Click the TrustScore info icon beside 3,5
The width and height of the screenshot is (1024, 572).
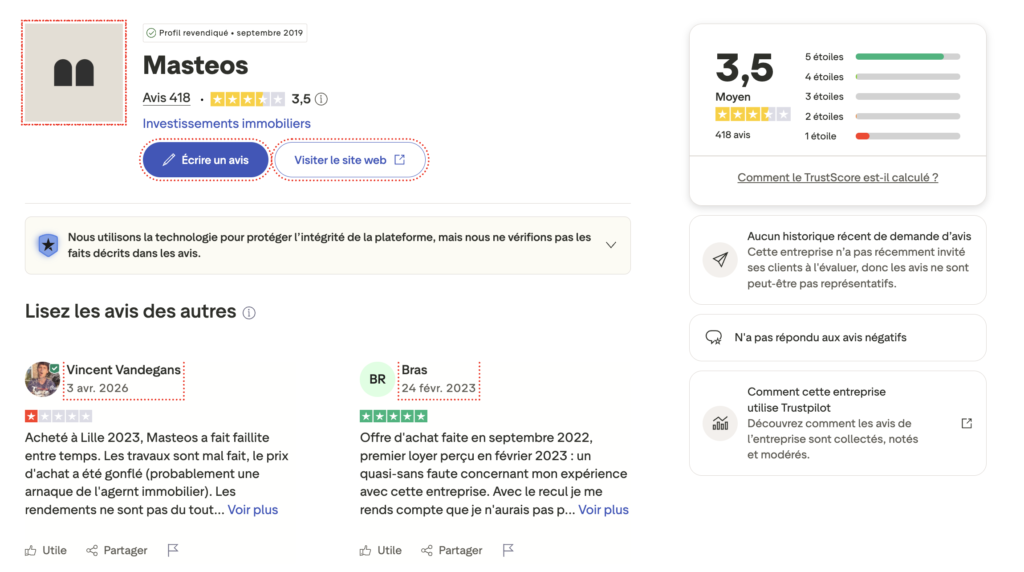[321, 99]
